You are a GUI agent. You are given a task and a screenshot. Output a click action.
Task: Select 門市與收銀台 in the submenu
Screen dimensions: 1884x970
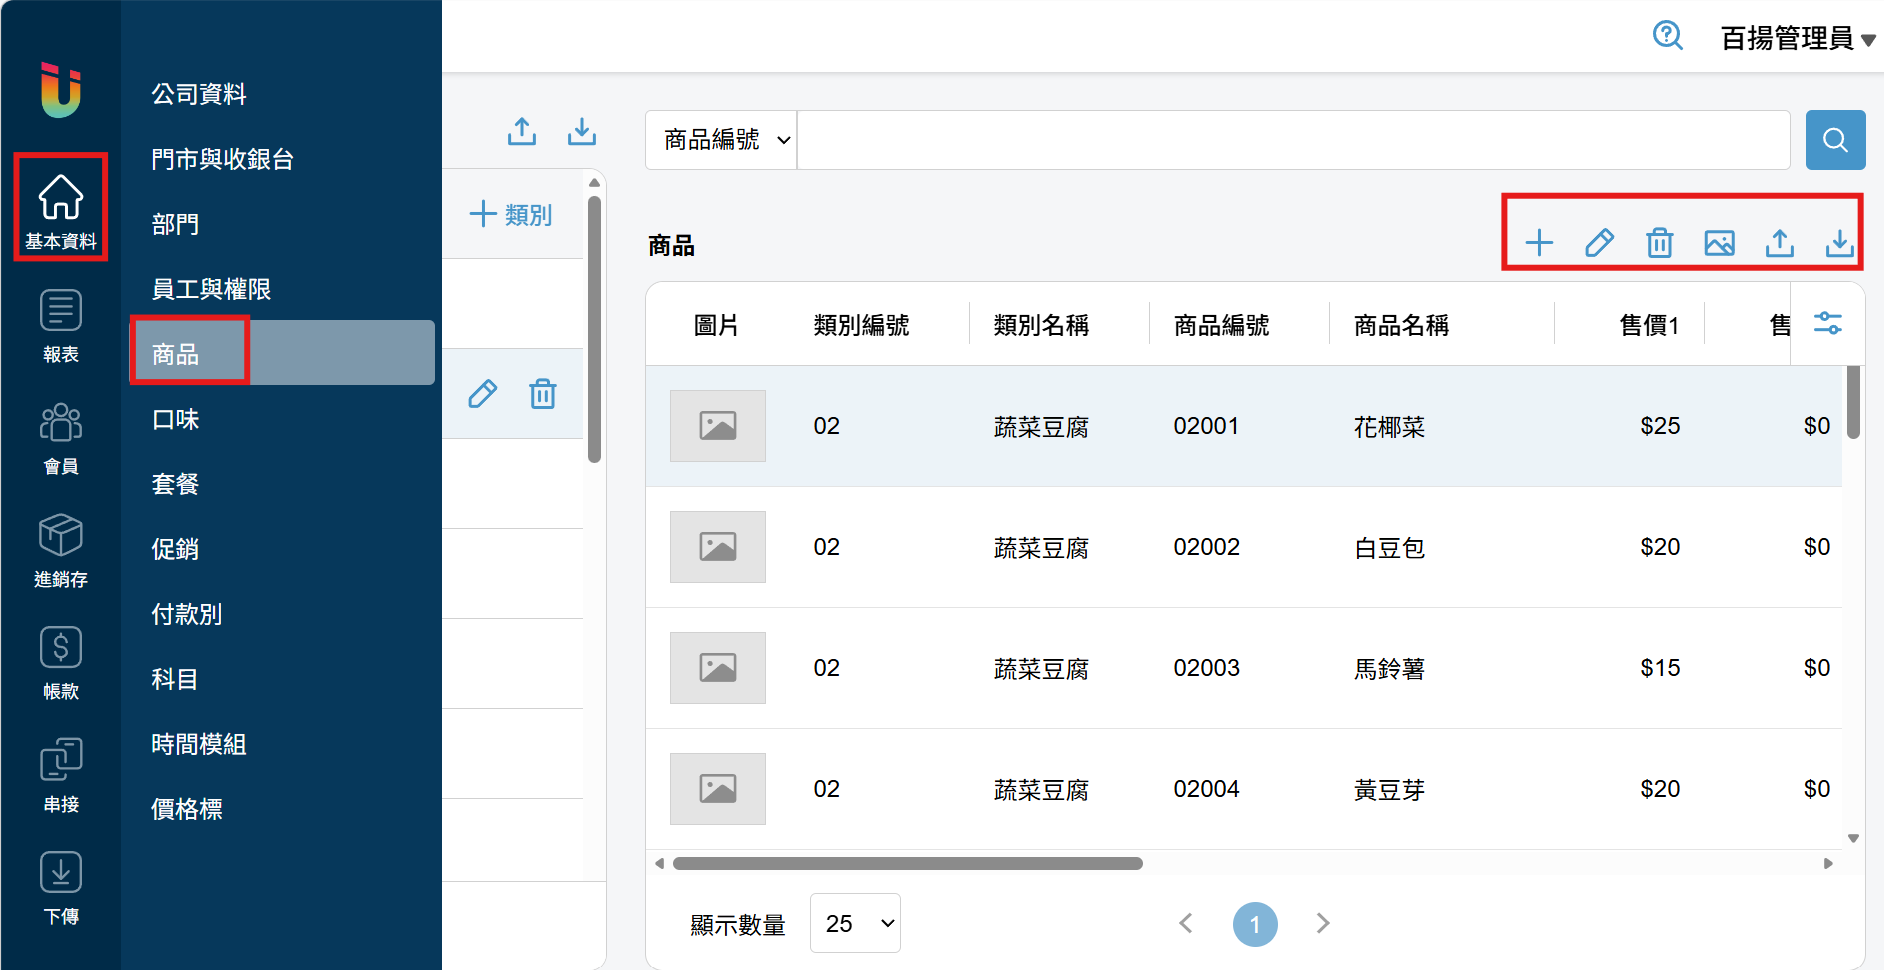point(222,159)
